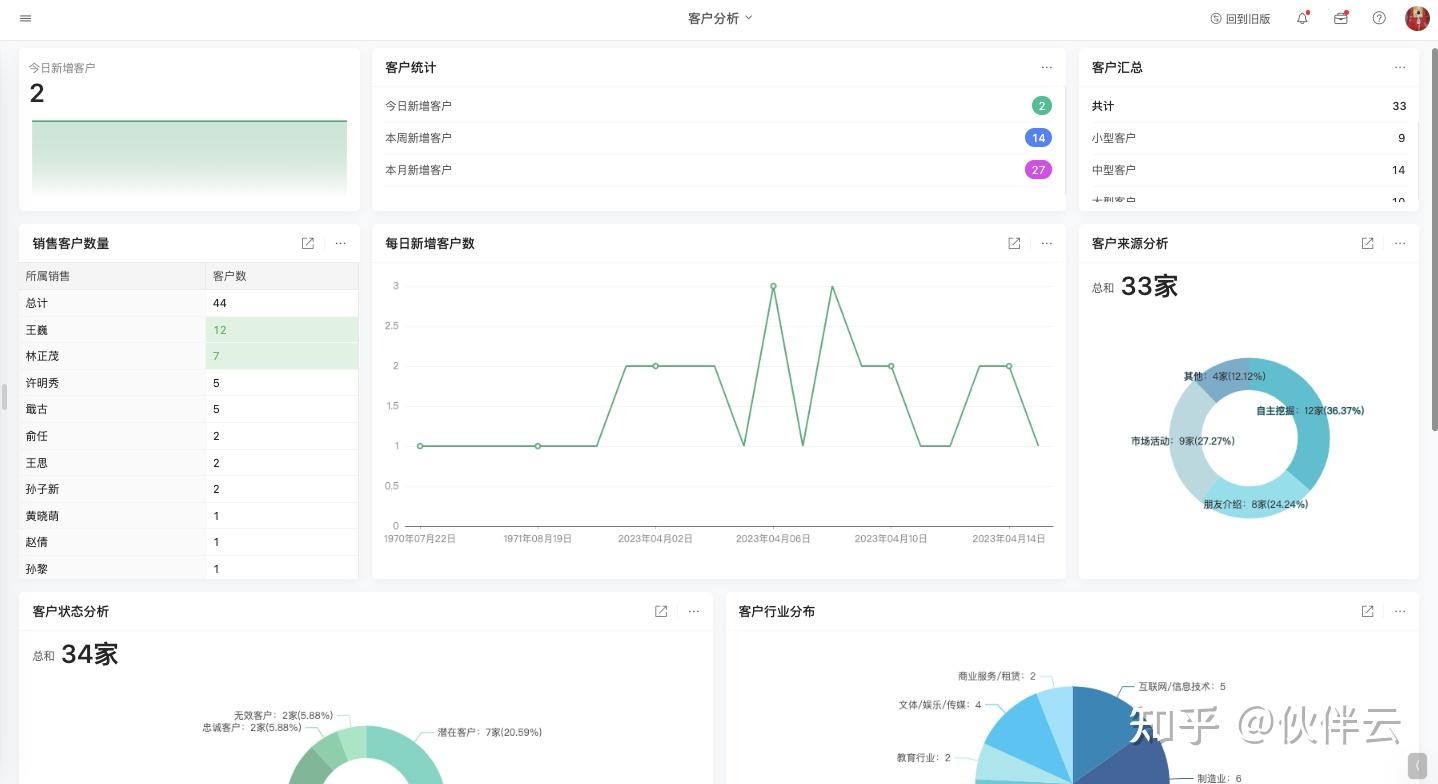Viewport: 1438px width, 784px height.
Task: Click the 本周新增客户 count badge 14
Action: click(x=1038, y=138)
